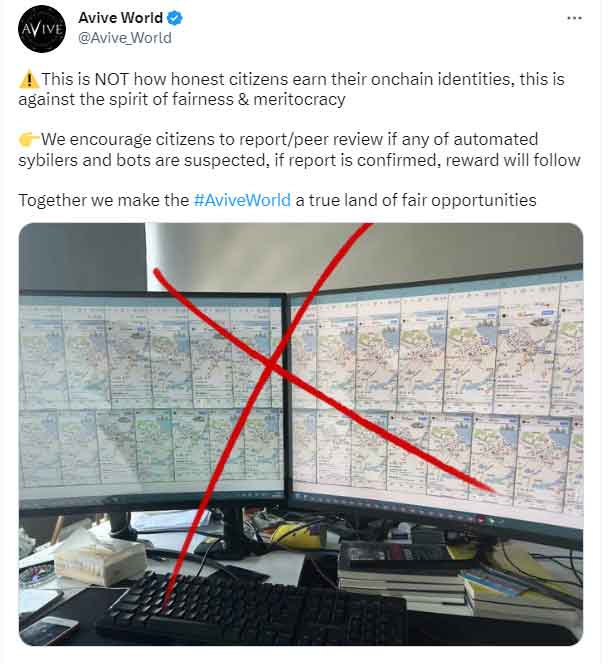Click the pointing hand emoji
This screenshot has height=664, width=608.
pos(28,139)
